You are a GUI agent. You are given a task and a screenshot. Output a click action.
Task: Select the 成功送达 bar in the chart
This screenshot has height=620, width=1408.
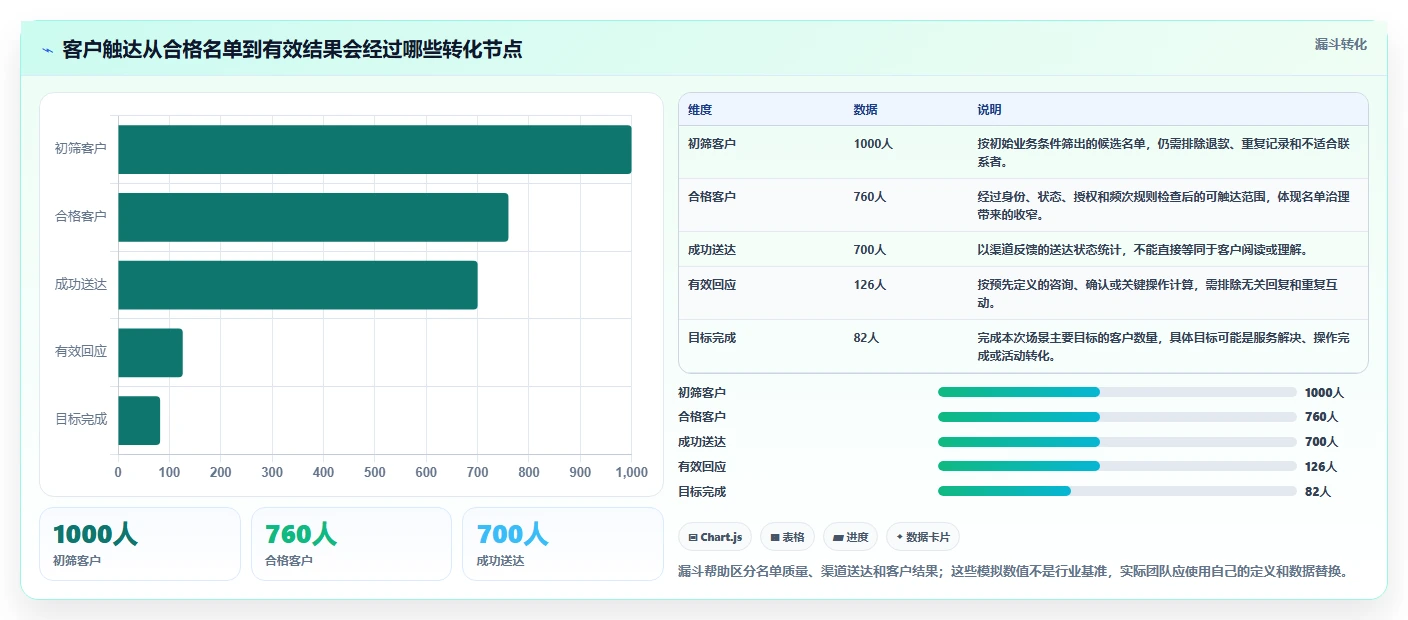point(298,285)
